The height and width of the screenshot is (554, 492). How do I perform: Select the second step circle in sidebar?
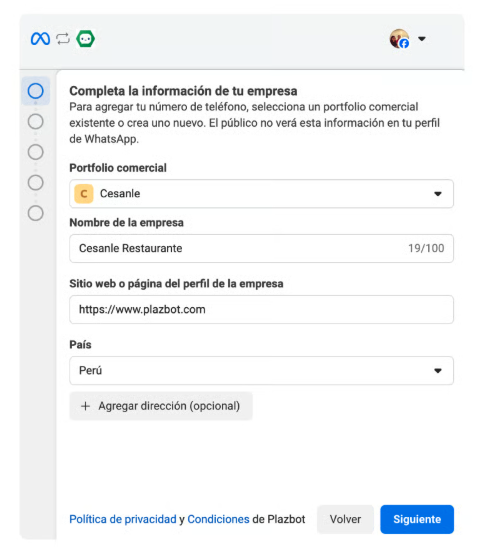coord(36,122)
